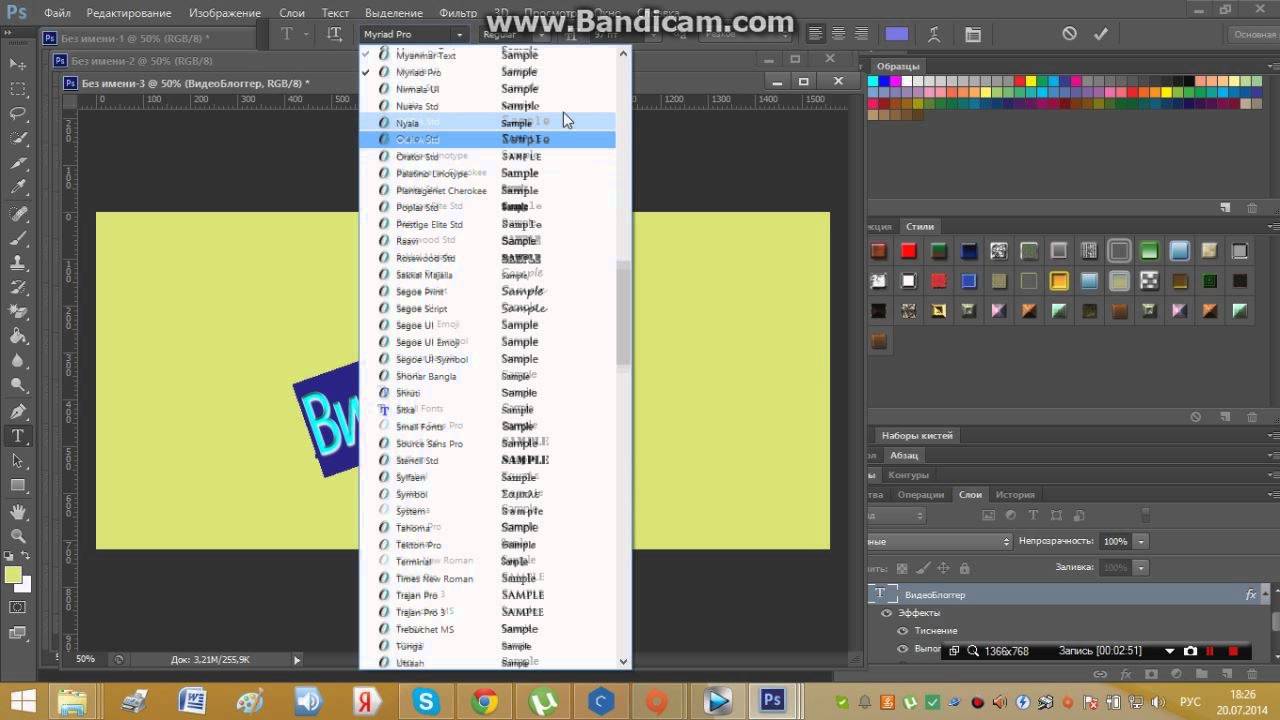
Task: Center align text
Action: pyautogui.click(x=838, y=34)
